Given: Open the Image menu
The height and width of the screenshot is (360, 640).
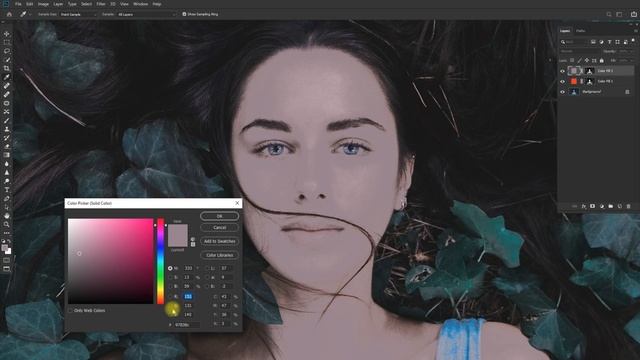Looking at the screenshot, I should coord(43,4).
